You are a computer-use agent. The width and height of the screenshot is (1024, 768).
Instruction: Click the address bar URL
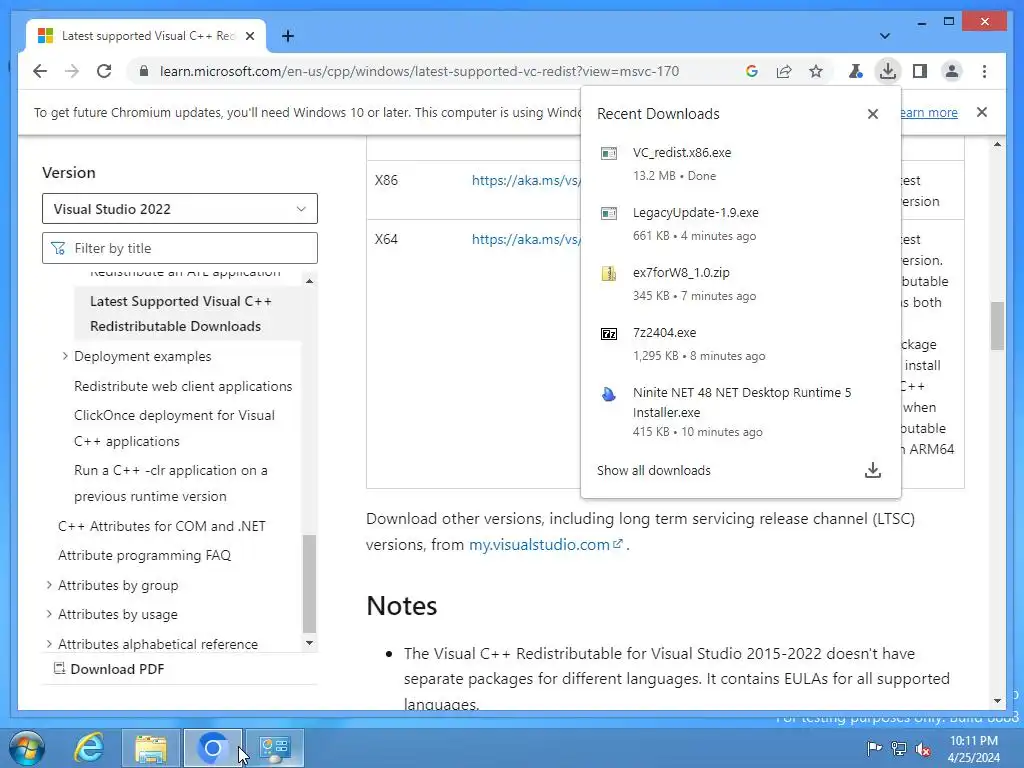pos(419,71)
